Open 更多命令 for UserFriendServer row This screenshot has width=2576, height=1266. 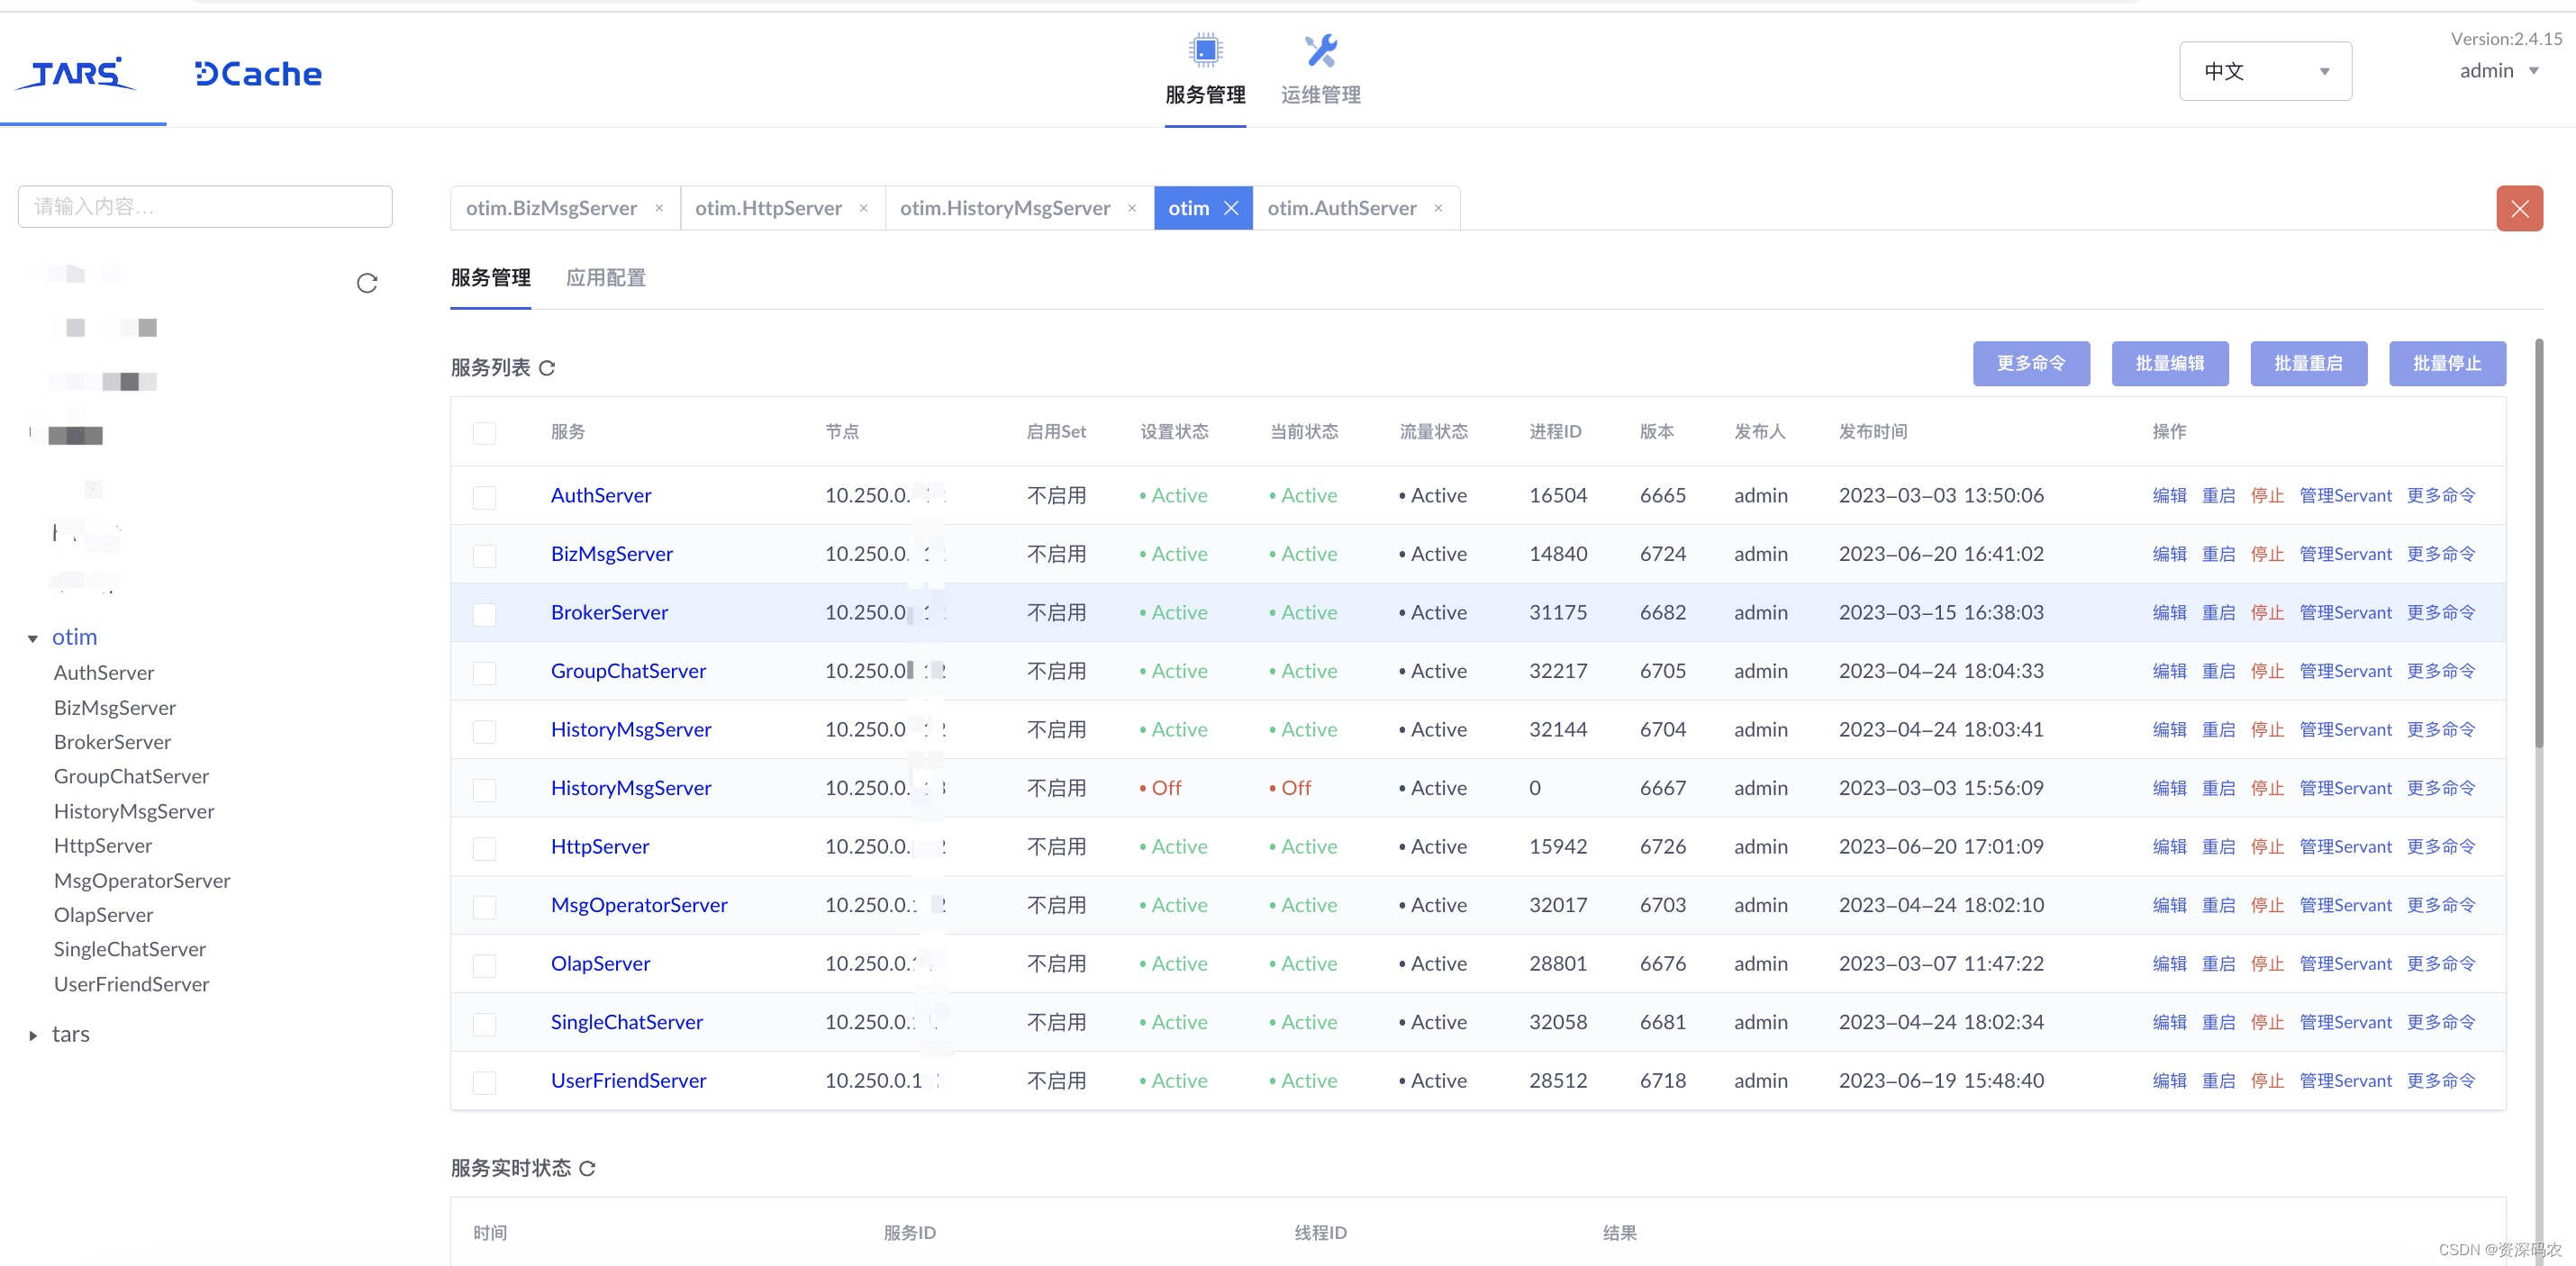[x=2440, y=1080]
